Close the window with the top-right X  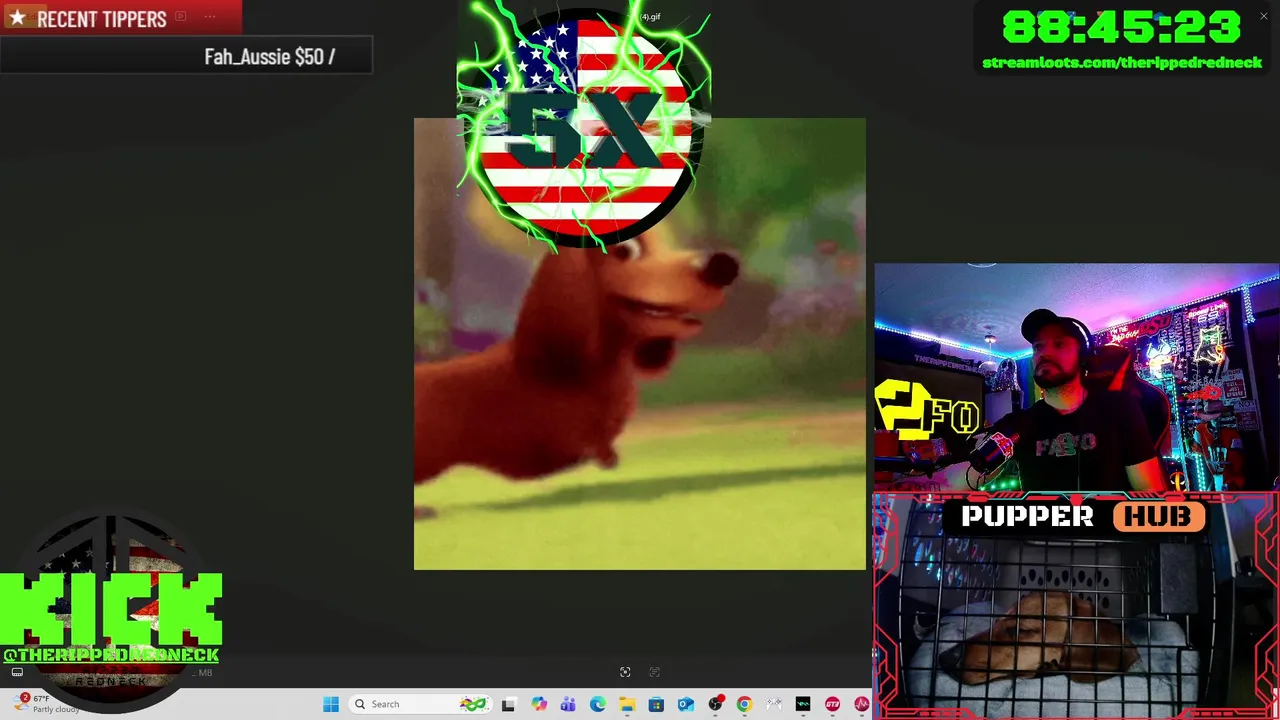tap(1264, 16)
